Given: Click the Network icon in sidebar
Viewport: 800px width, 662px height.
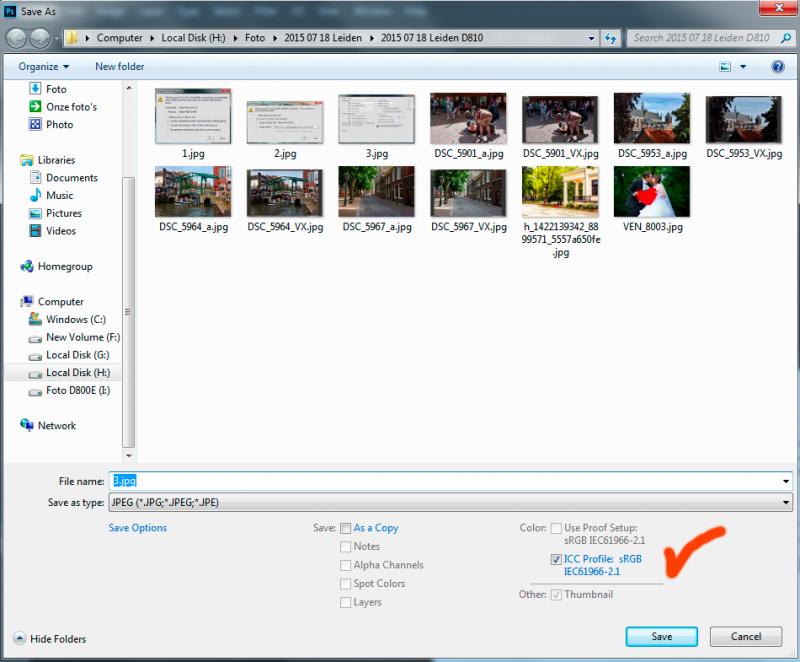Looking at the screenshot, I should pyautogui.click(x=27, y=425).
